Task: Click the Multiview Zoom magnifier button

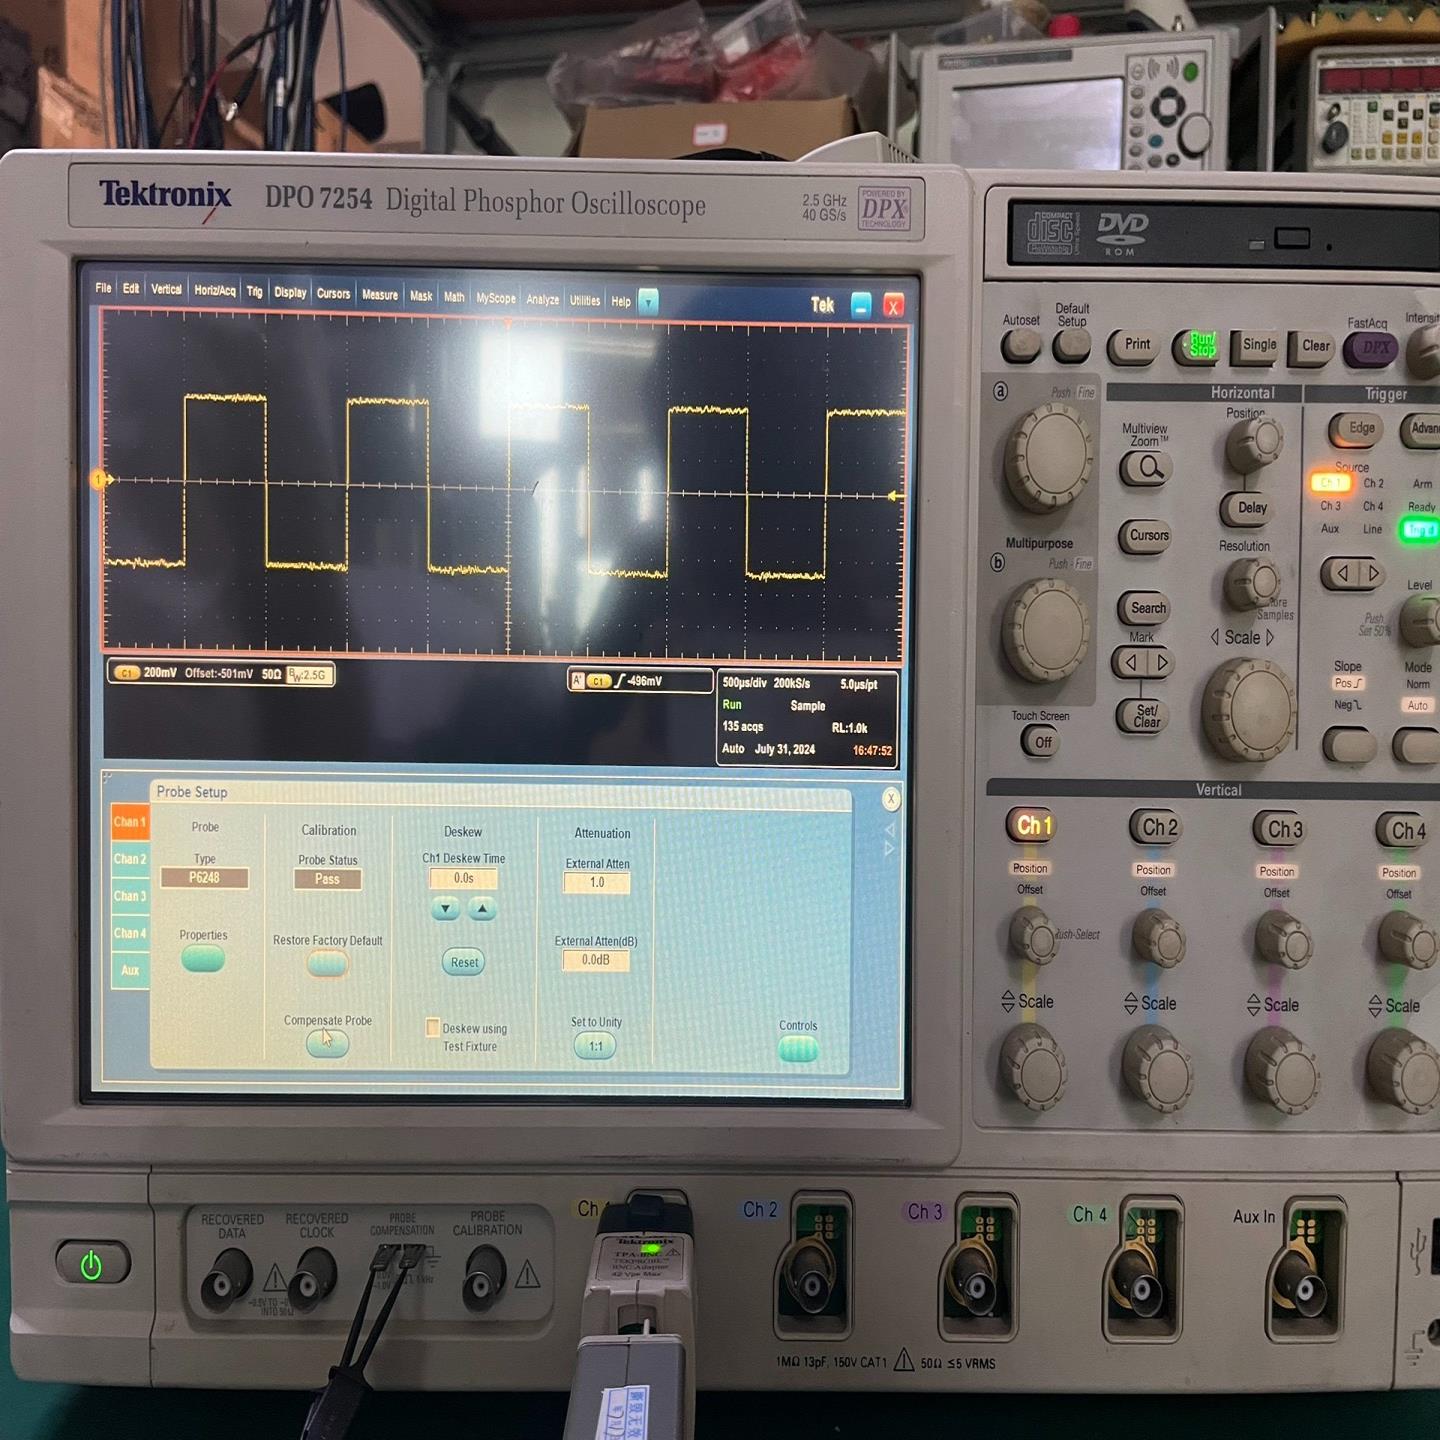Action: pyautogui.click(x=1146, y=468)
